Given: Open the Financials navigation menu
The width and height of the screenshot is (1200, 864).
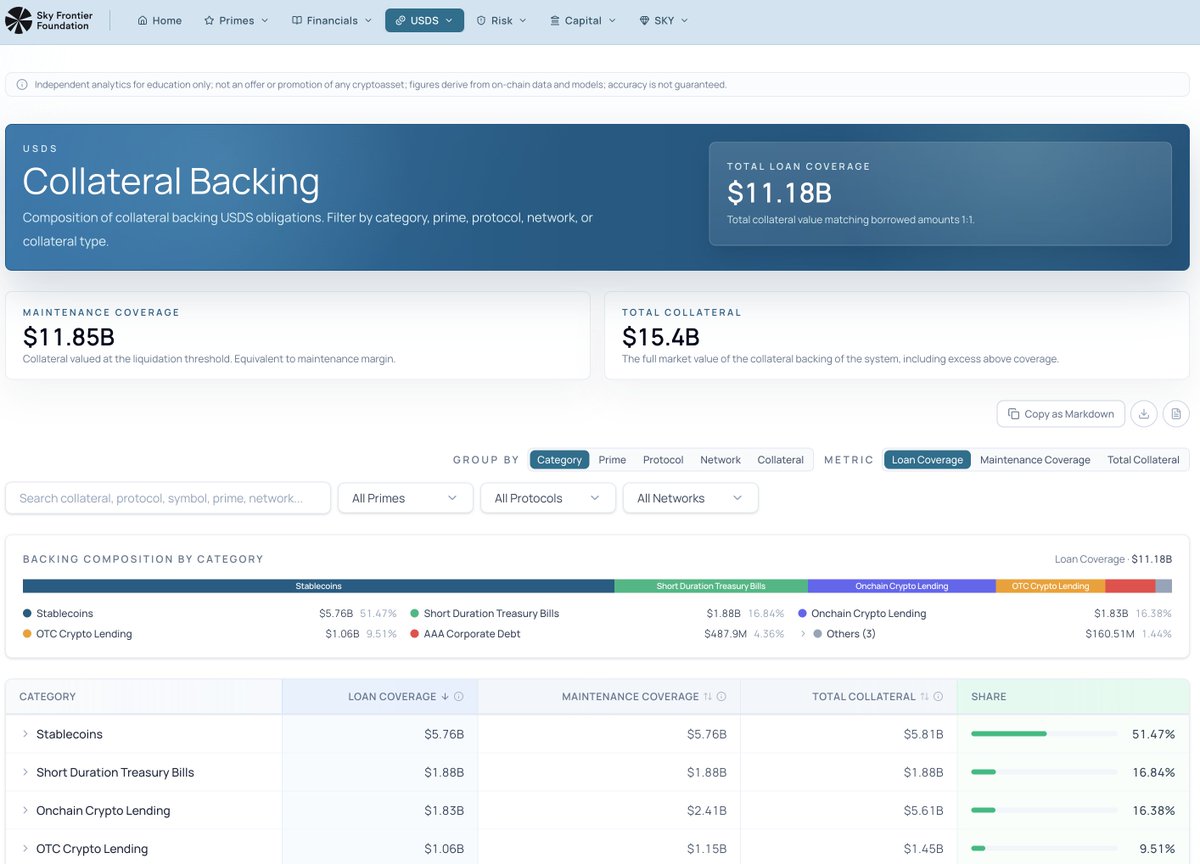Looking at the screenshot, I should (332, 20).
